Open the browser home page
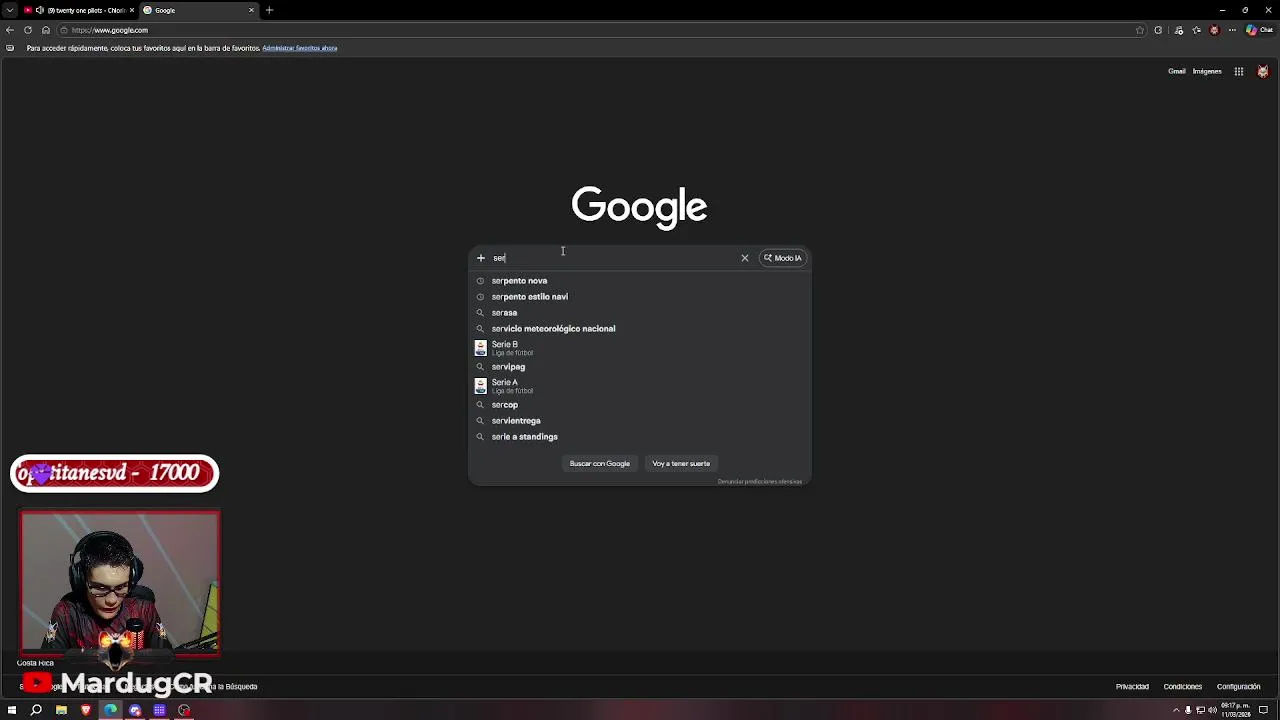Screen dimensions: 1280x720 tap(45, 30)
